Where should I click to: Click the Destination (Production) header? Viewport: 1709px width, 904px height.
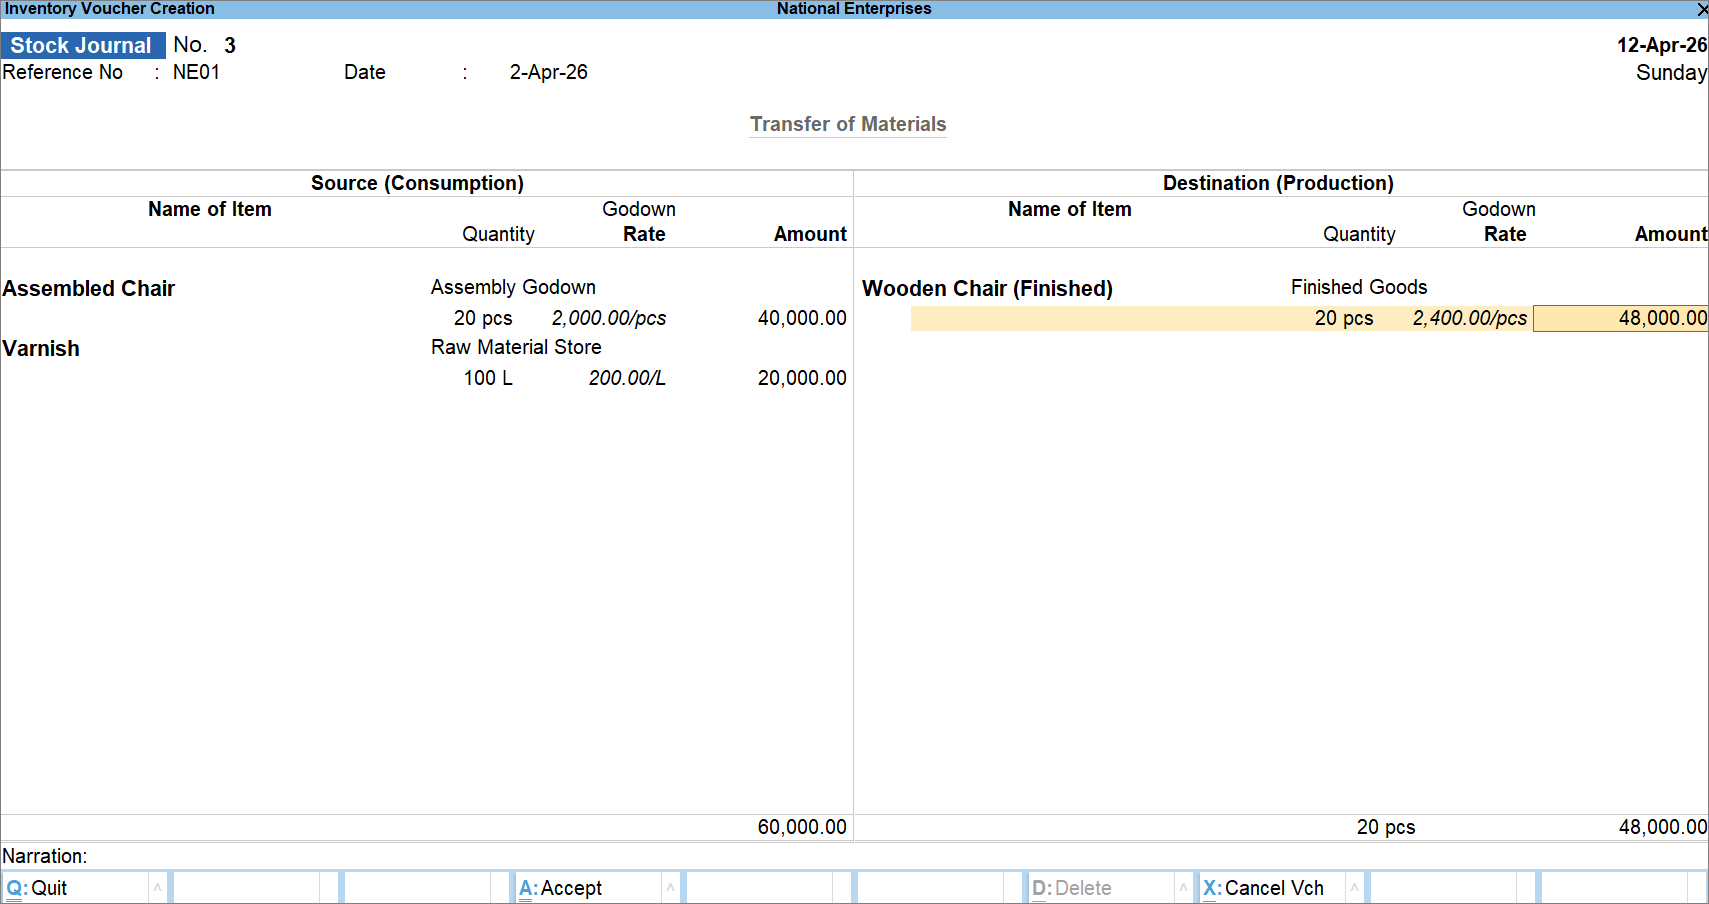(x=1278, y=183)
